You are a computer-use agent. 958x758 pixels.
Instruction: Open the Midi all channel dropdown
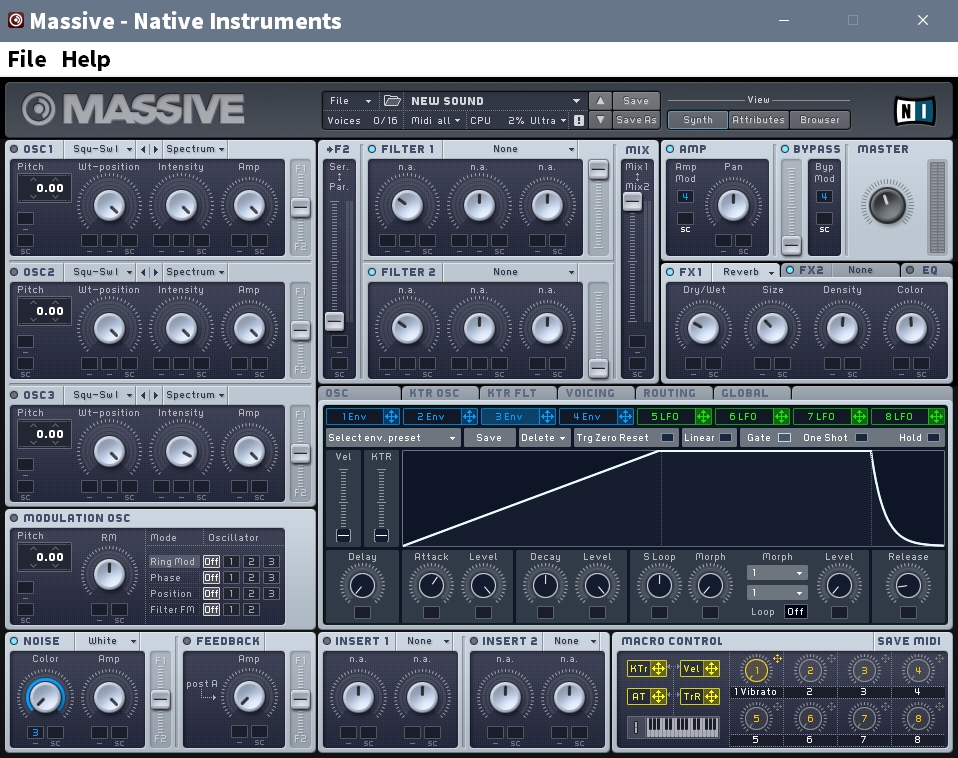point(435,120)
